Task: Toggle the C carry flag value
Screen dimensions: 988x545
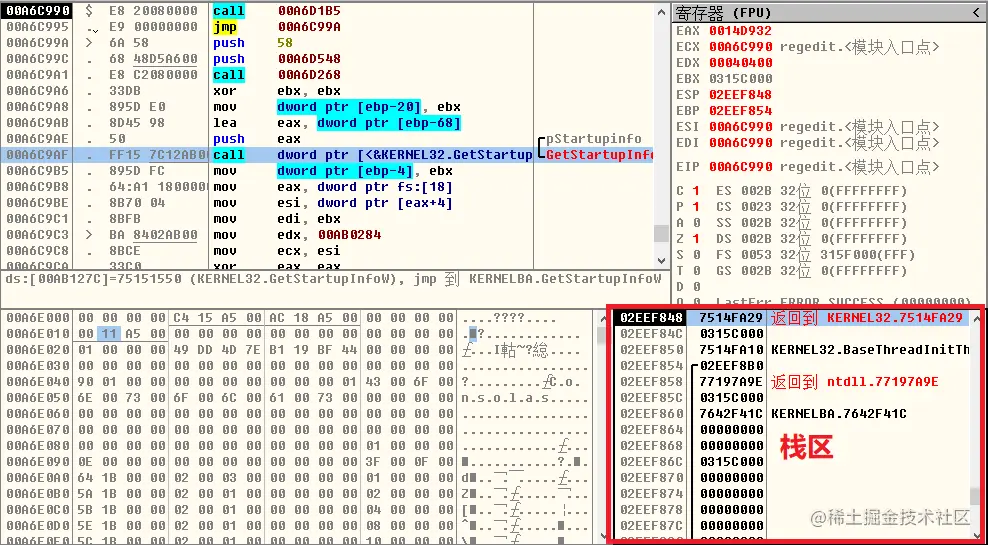Action: [696, 191]
